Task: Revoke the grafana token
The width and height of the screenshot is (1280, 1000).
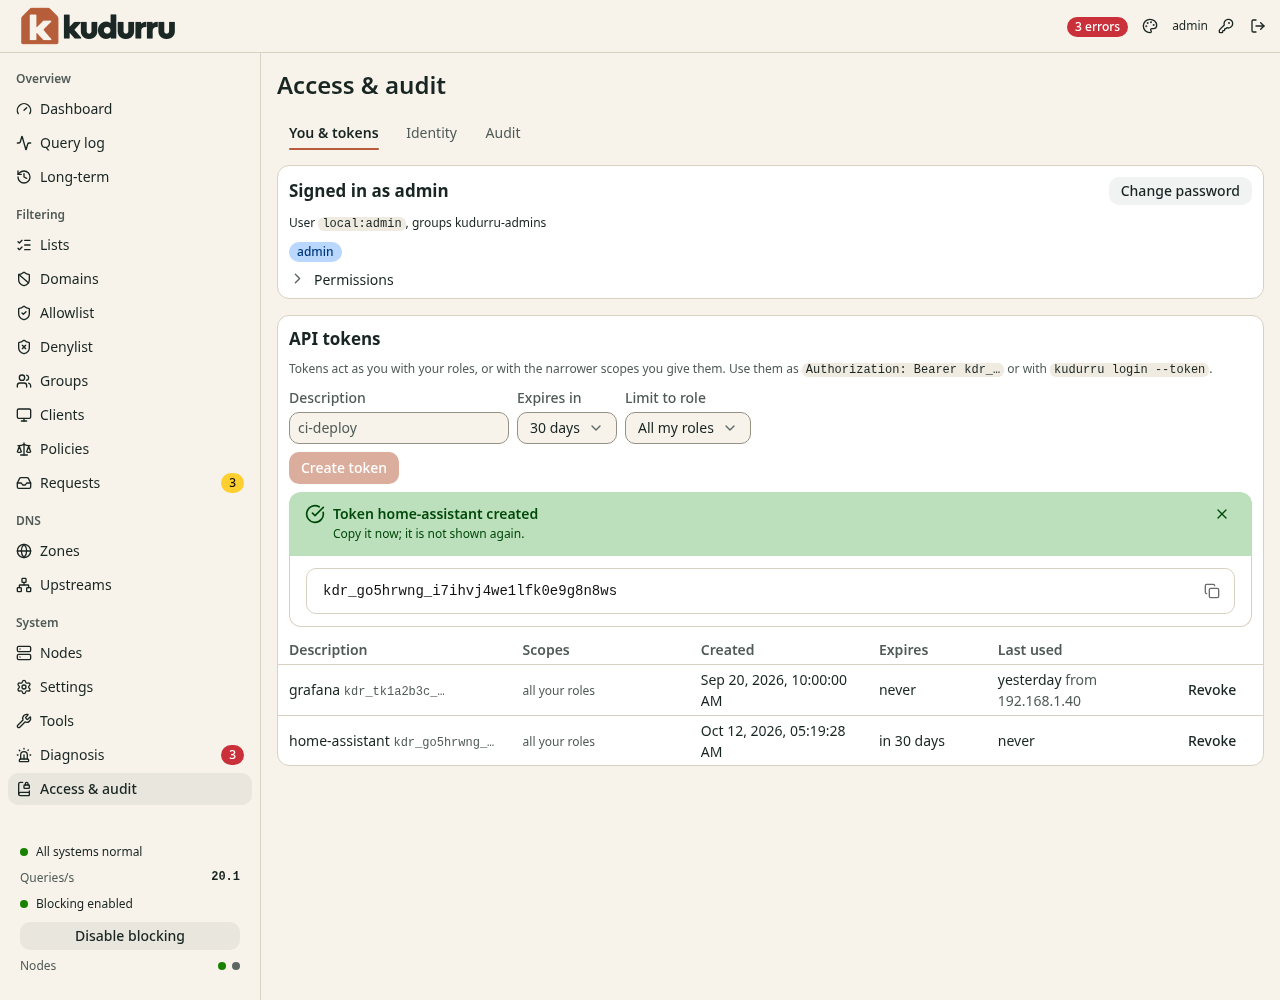Action: click(x=1212, y=690)
